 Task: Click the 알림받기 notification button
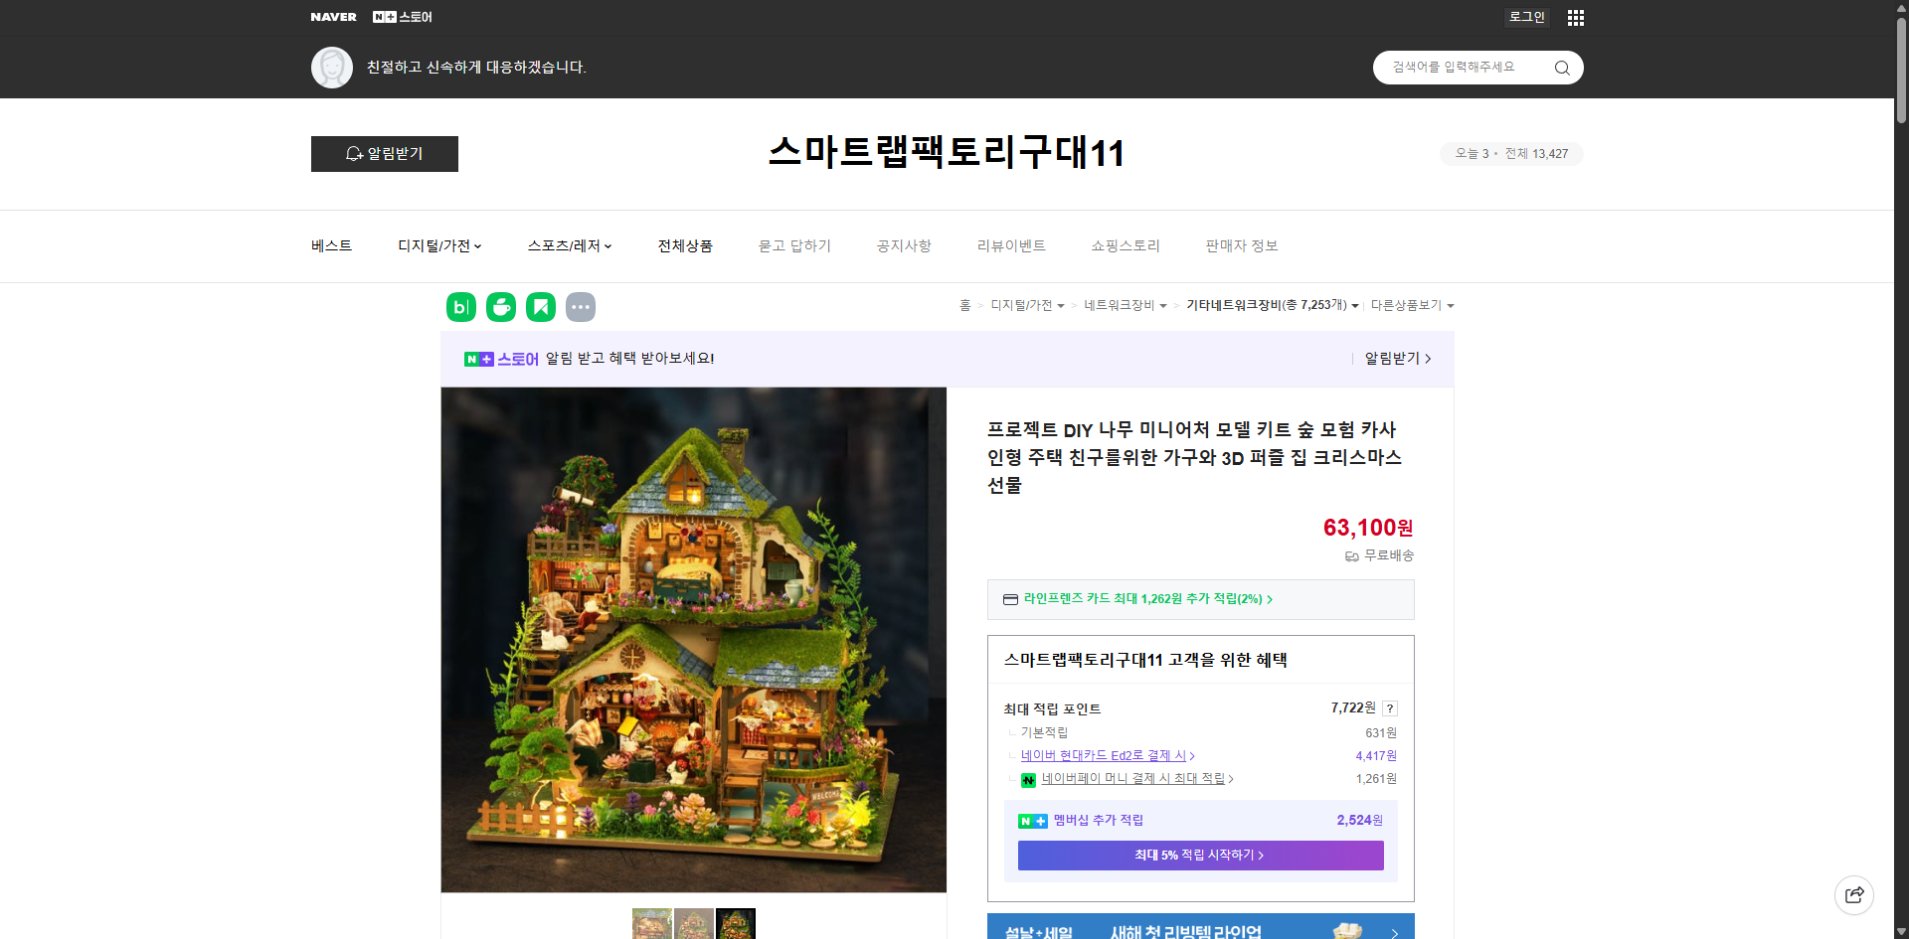385,154
